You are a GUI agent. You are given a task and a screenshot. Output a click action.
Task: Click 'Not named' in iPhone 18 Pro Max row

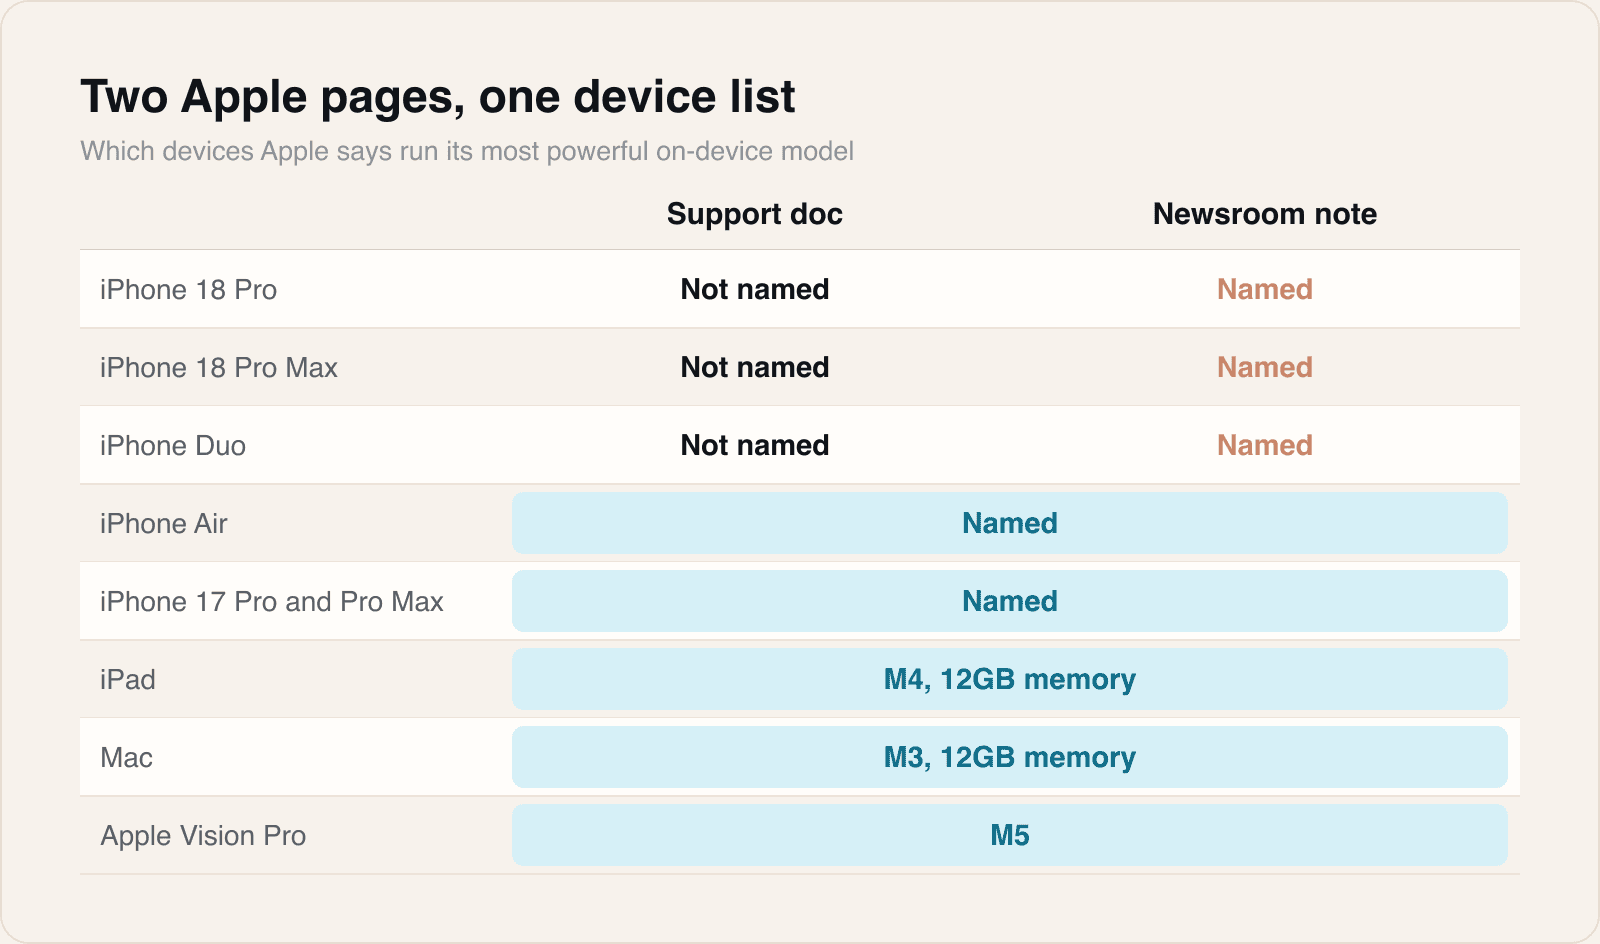tap(755, 368)
